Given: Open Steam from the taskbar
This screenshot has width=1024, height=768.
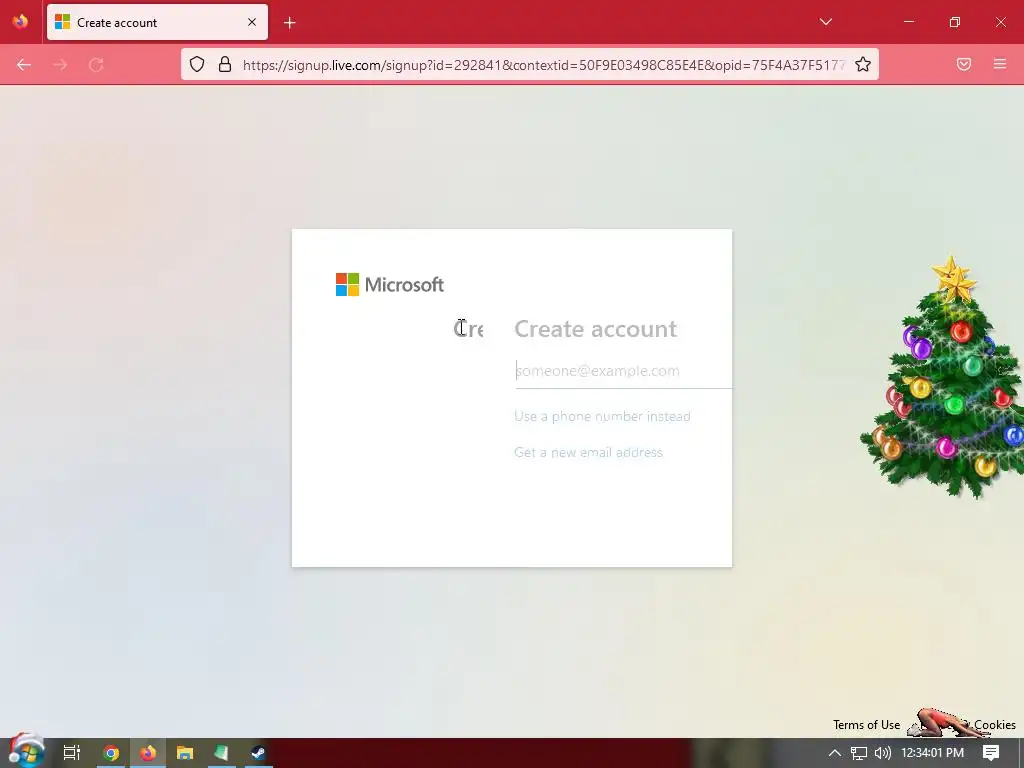Looking at the screenshot, I should pos(258,753).
